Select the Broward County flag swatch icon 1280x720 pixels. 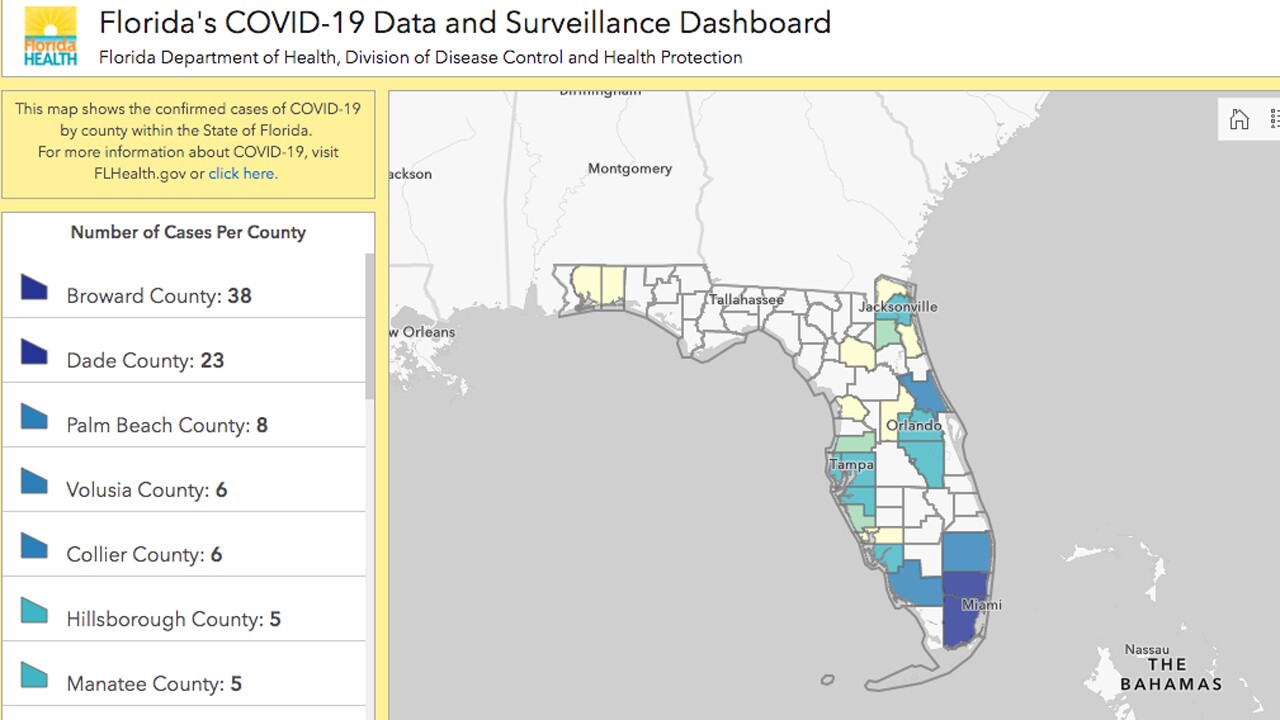[32, 288]
